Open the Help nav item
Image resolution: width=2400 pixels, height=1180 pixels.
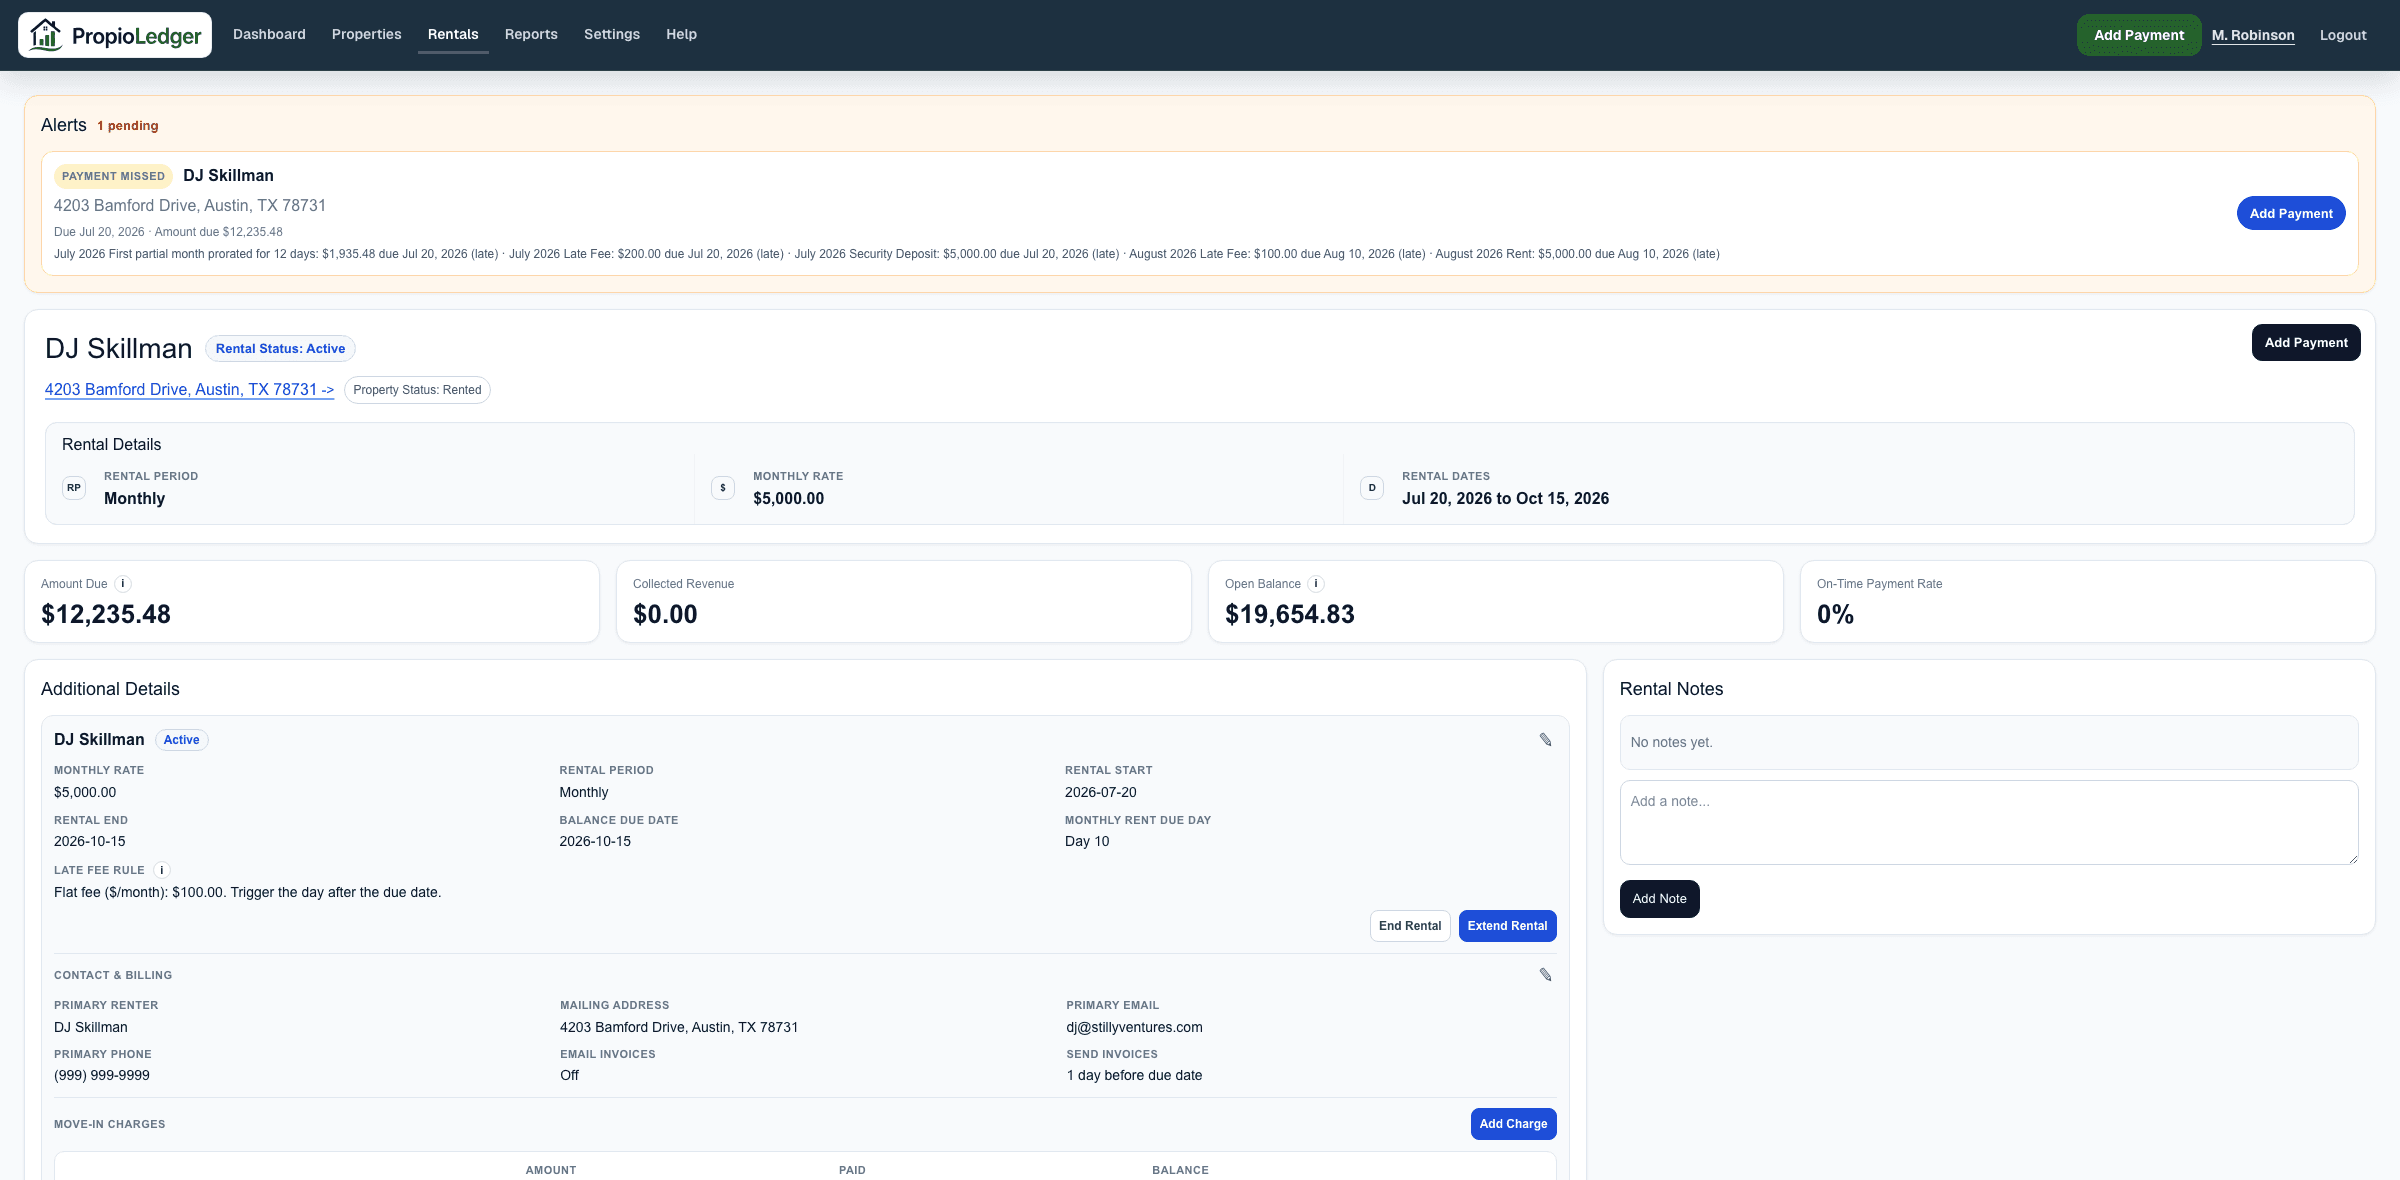click(682, 34)
